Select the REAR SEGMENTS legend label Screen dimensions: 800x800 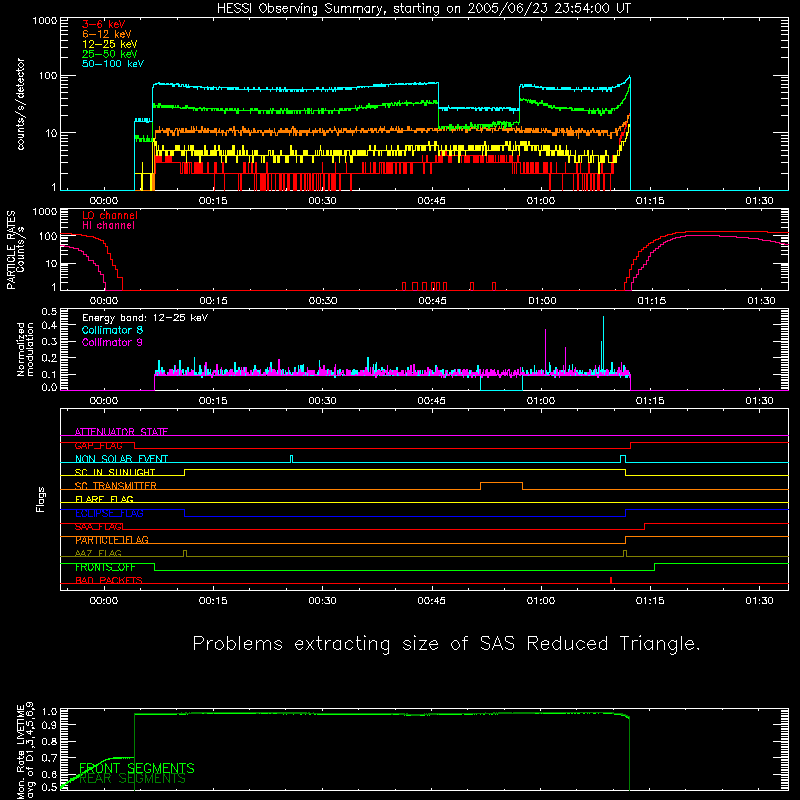pos(133,779)
